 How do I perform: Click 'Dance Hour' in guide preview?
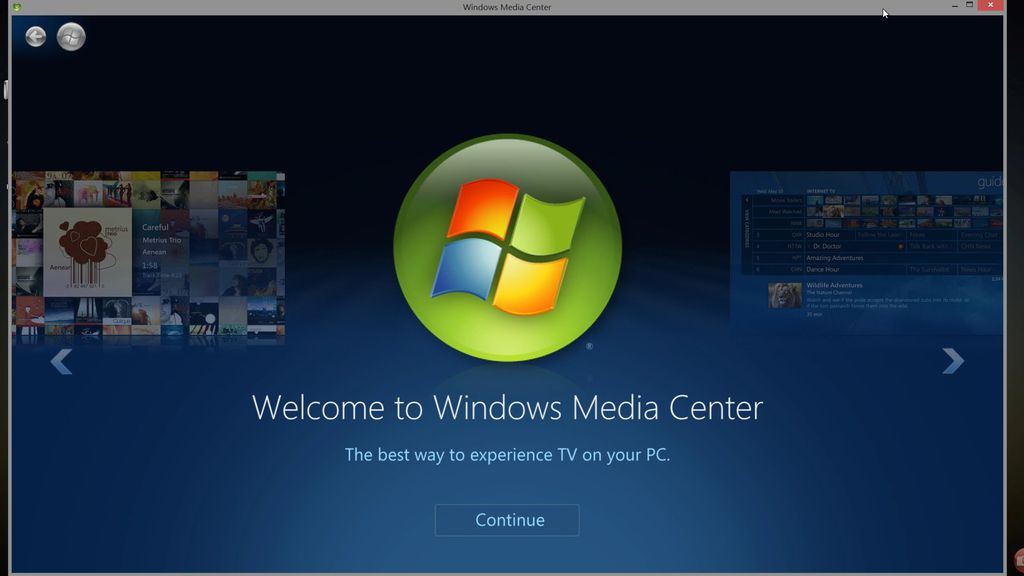823,269
